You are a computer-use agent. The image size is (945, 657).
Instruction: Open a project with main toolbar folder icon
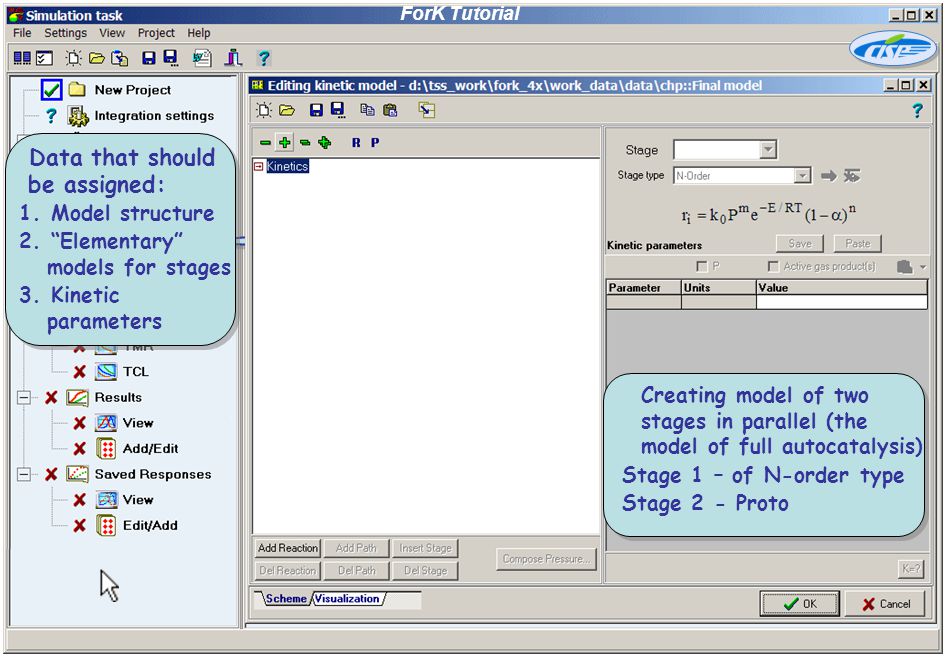point(96,58)
